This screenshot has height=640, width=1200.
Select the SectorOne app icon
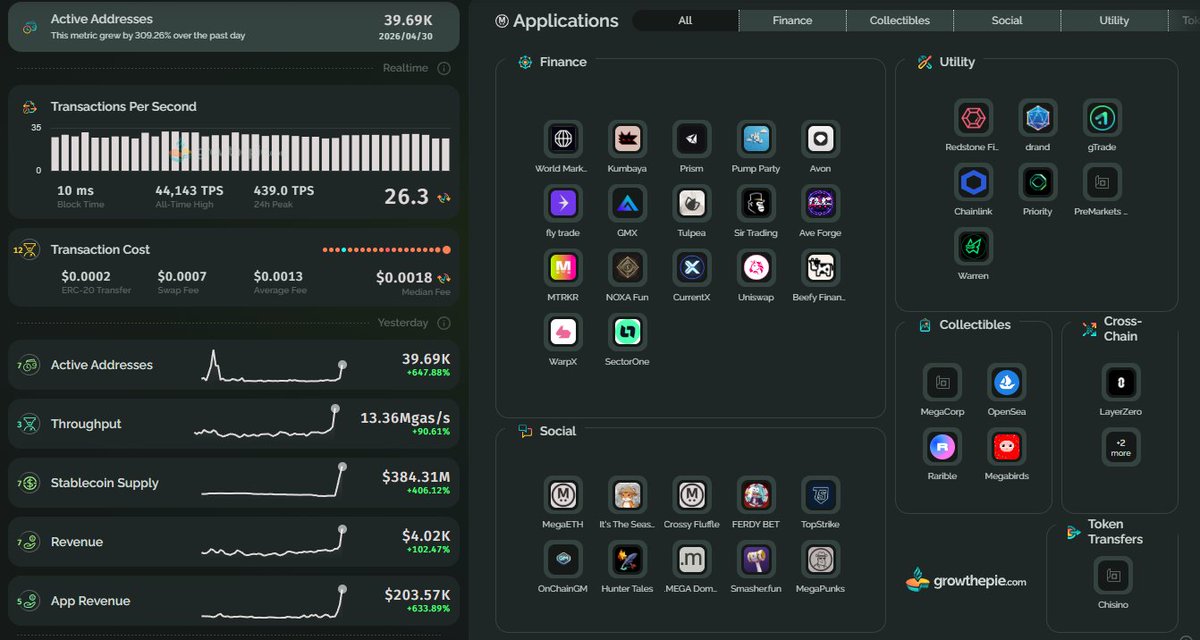tap(627, 331)
